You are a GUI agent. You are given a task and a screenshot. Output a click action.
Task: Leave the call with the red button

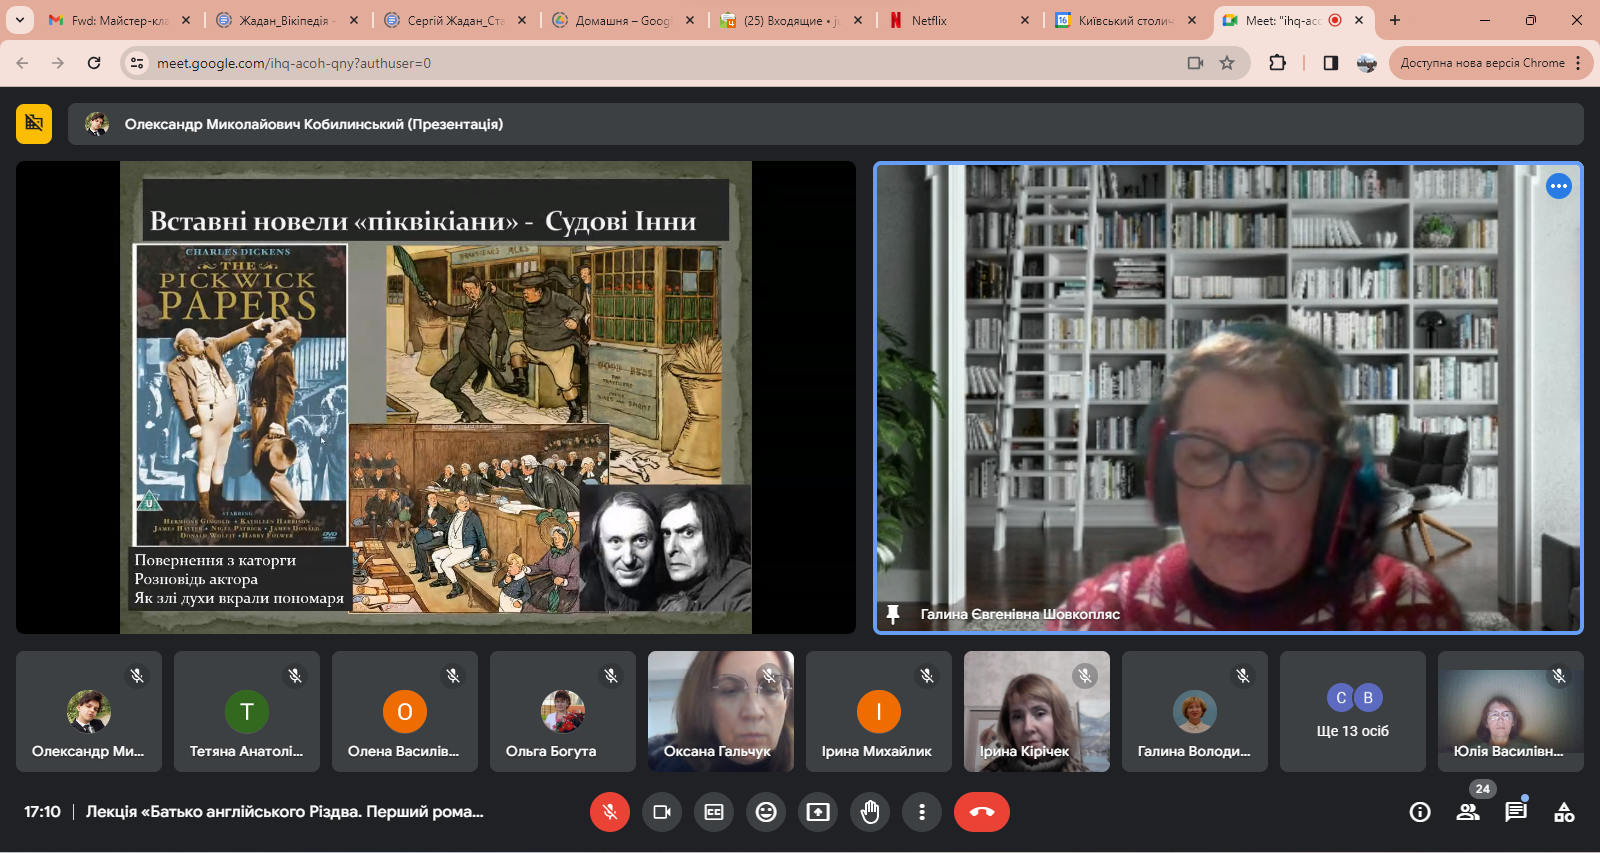coord(981,812)
